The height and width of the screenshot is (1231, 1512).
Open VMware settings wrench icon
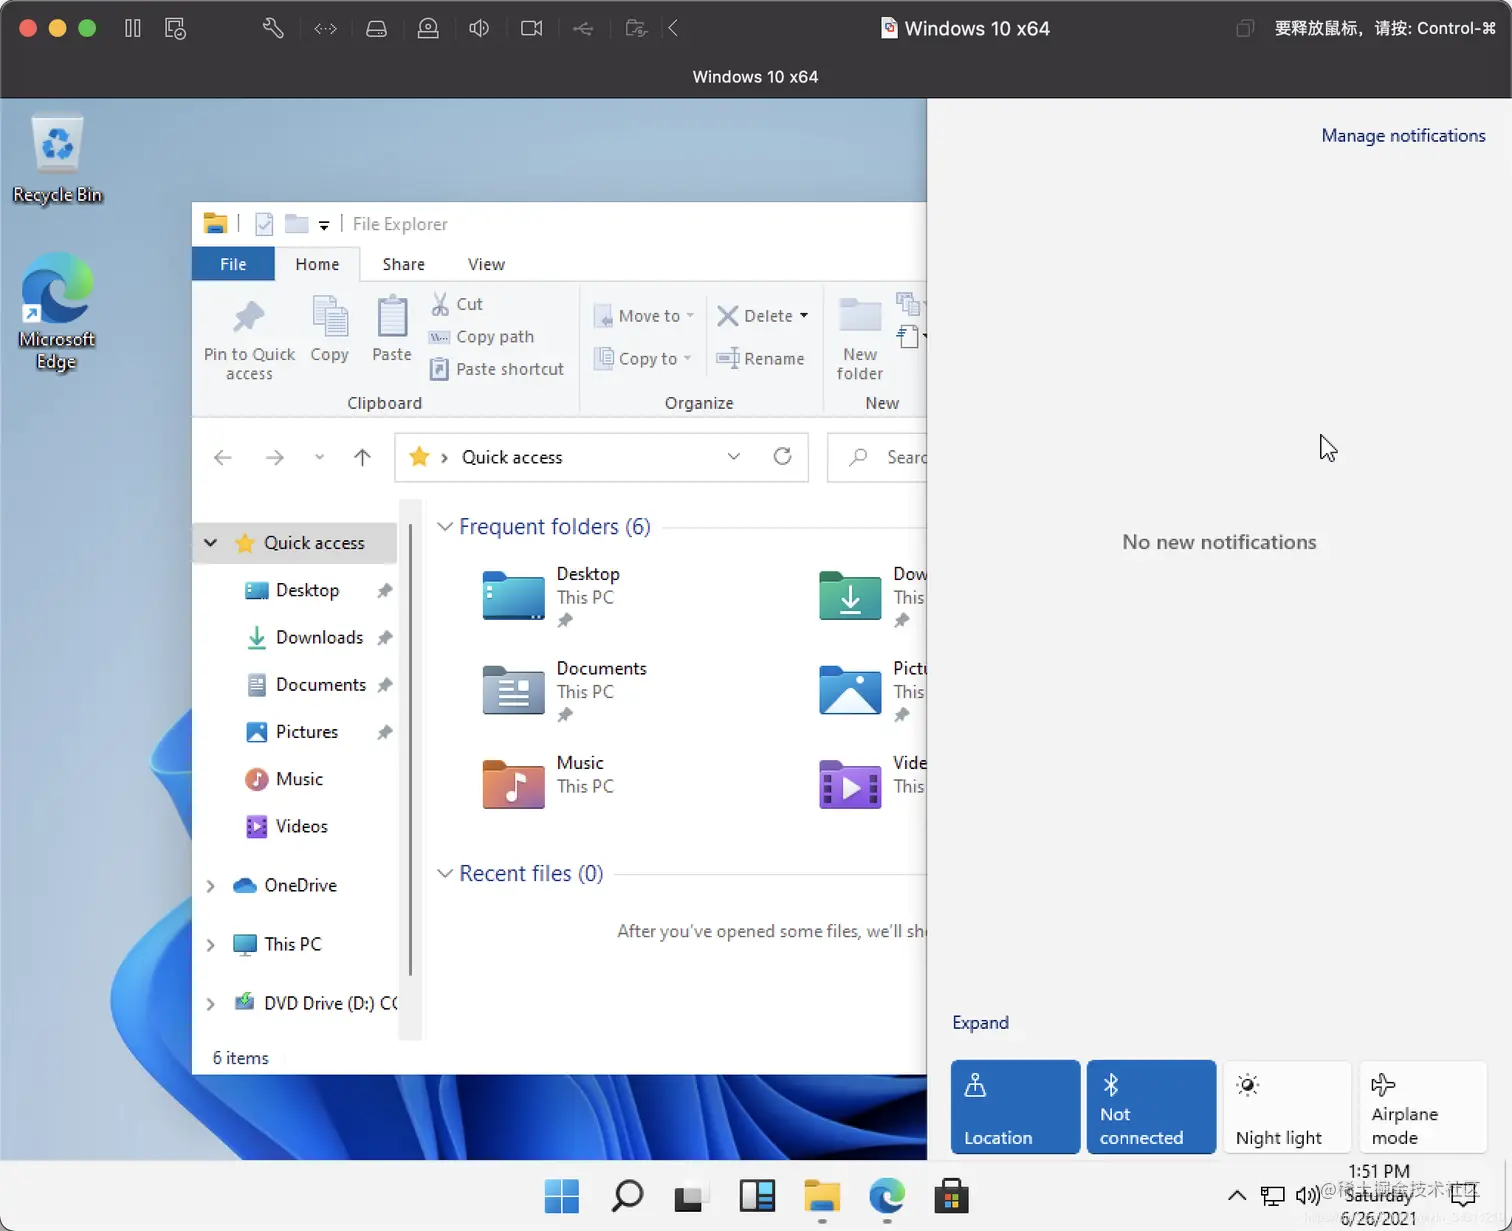coord(273,28)
